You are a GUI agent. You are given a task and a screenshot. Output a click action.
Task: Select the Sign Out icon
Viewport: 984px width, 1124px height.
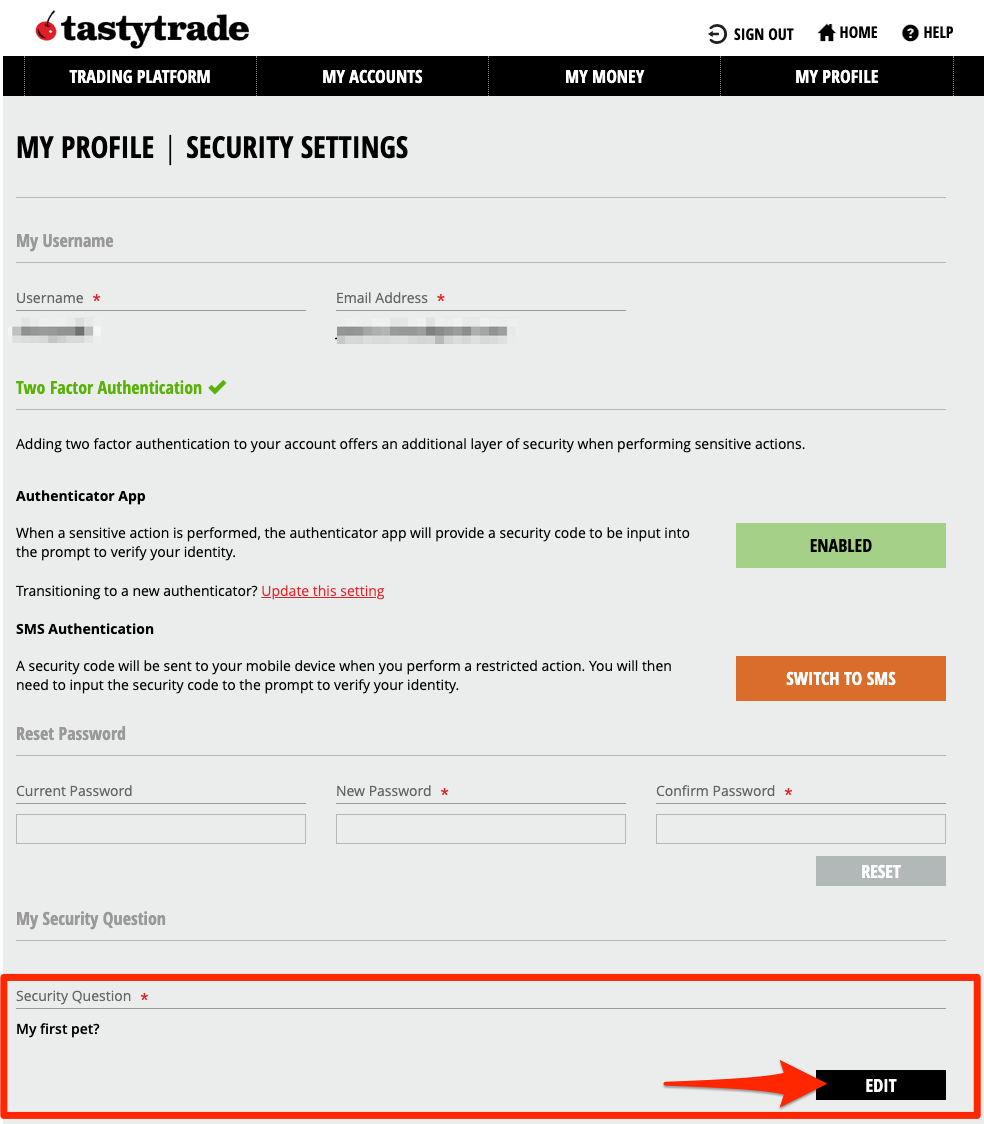716,33
